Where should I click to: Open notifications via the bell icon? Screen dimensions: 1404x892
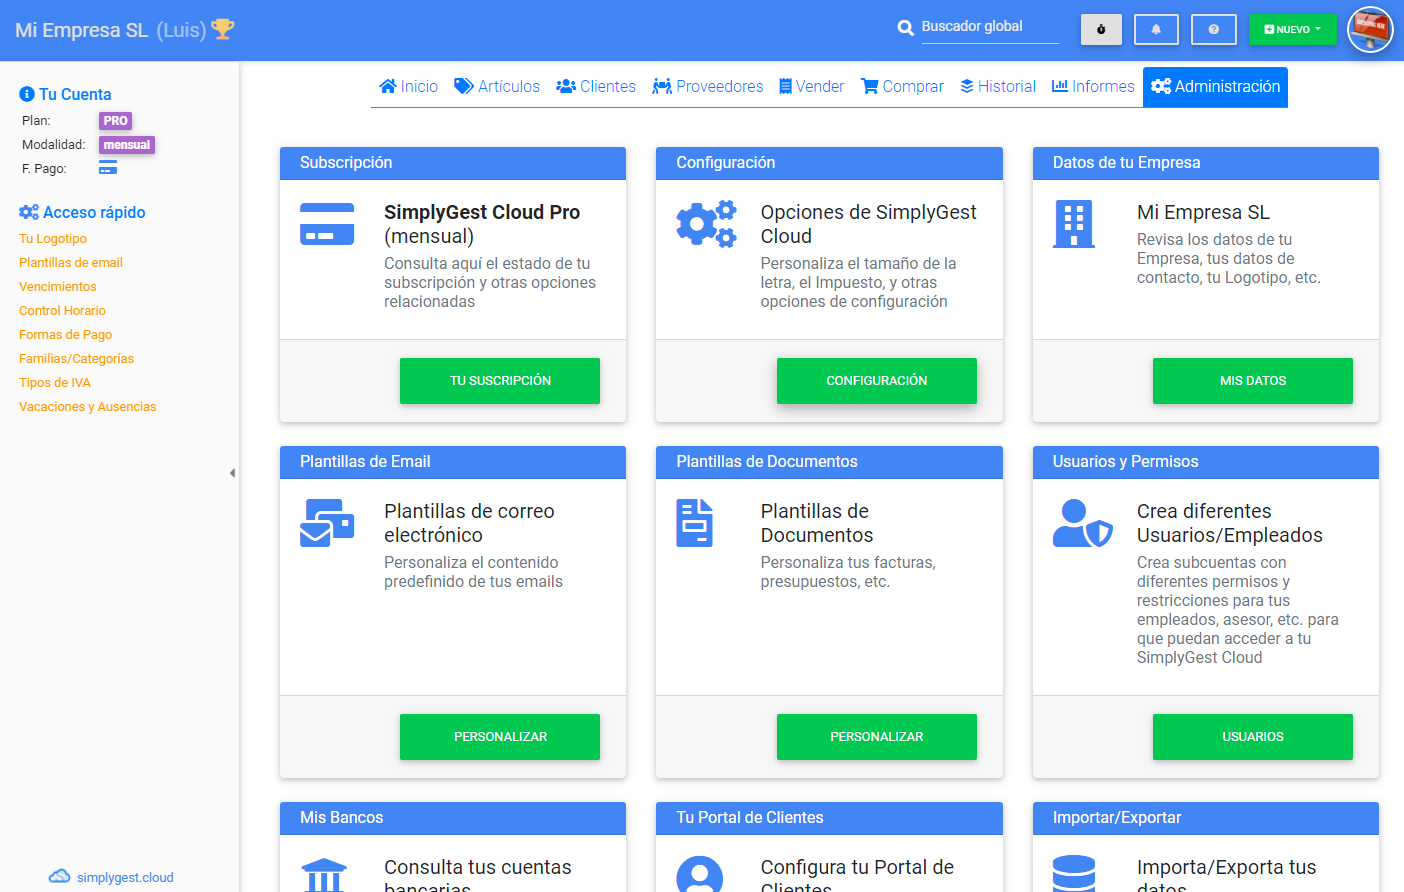1156,29
